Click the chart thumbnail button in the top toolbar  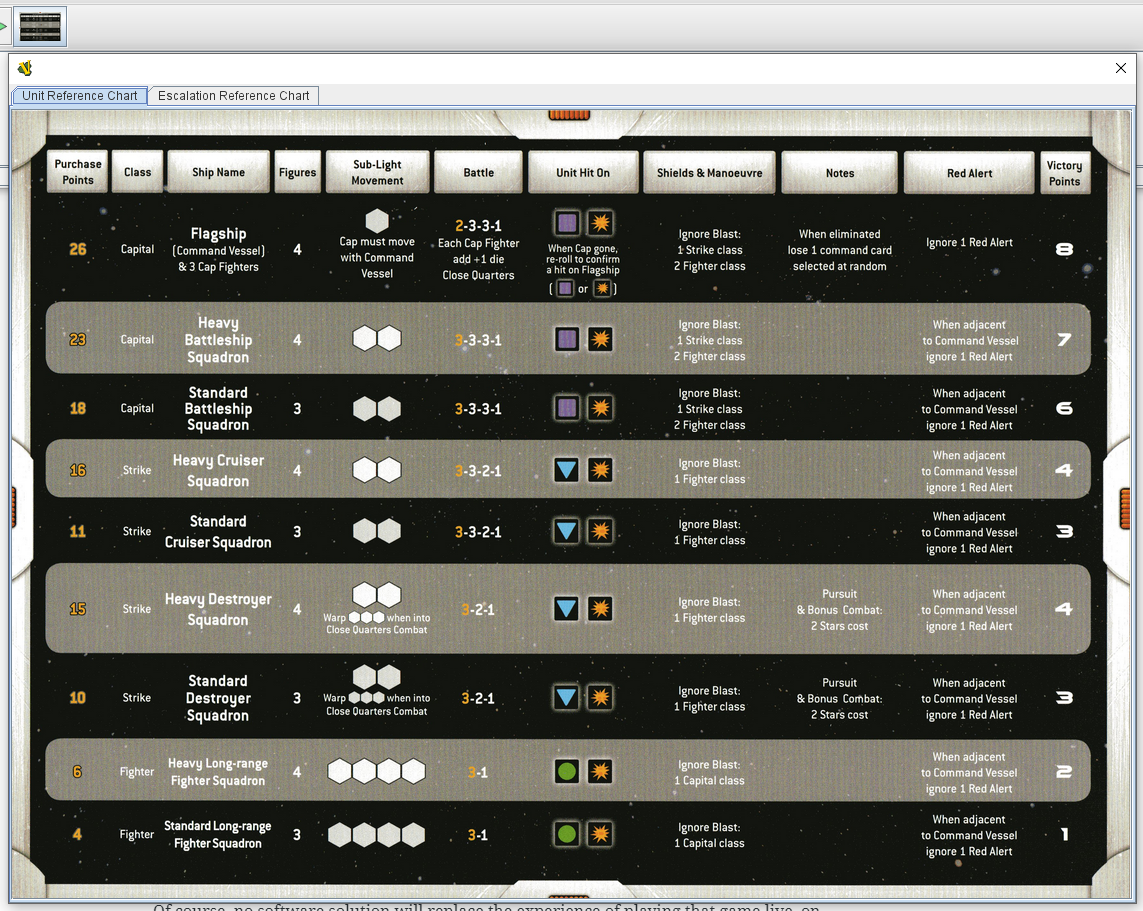tap(40, 26)
